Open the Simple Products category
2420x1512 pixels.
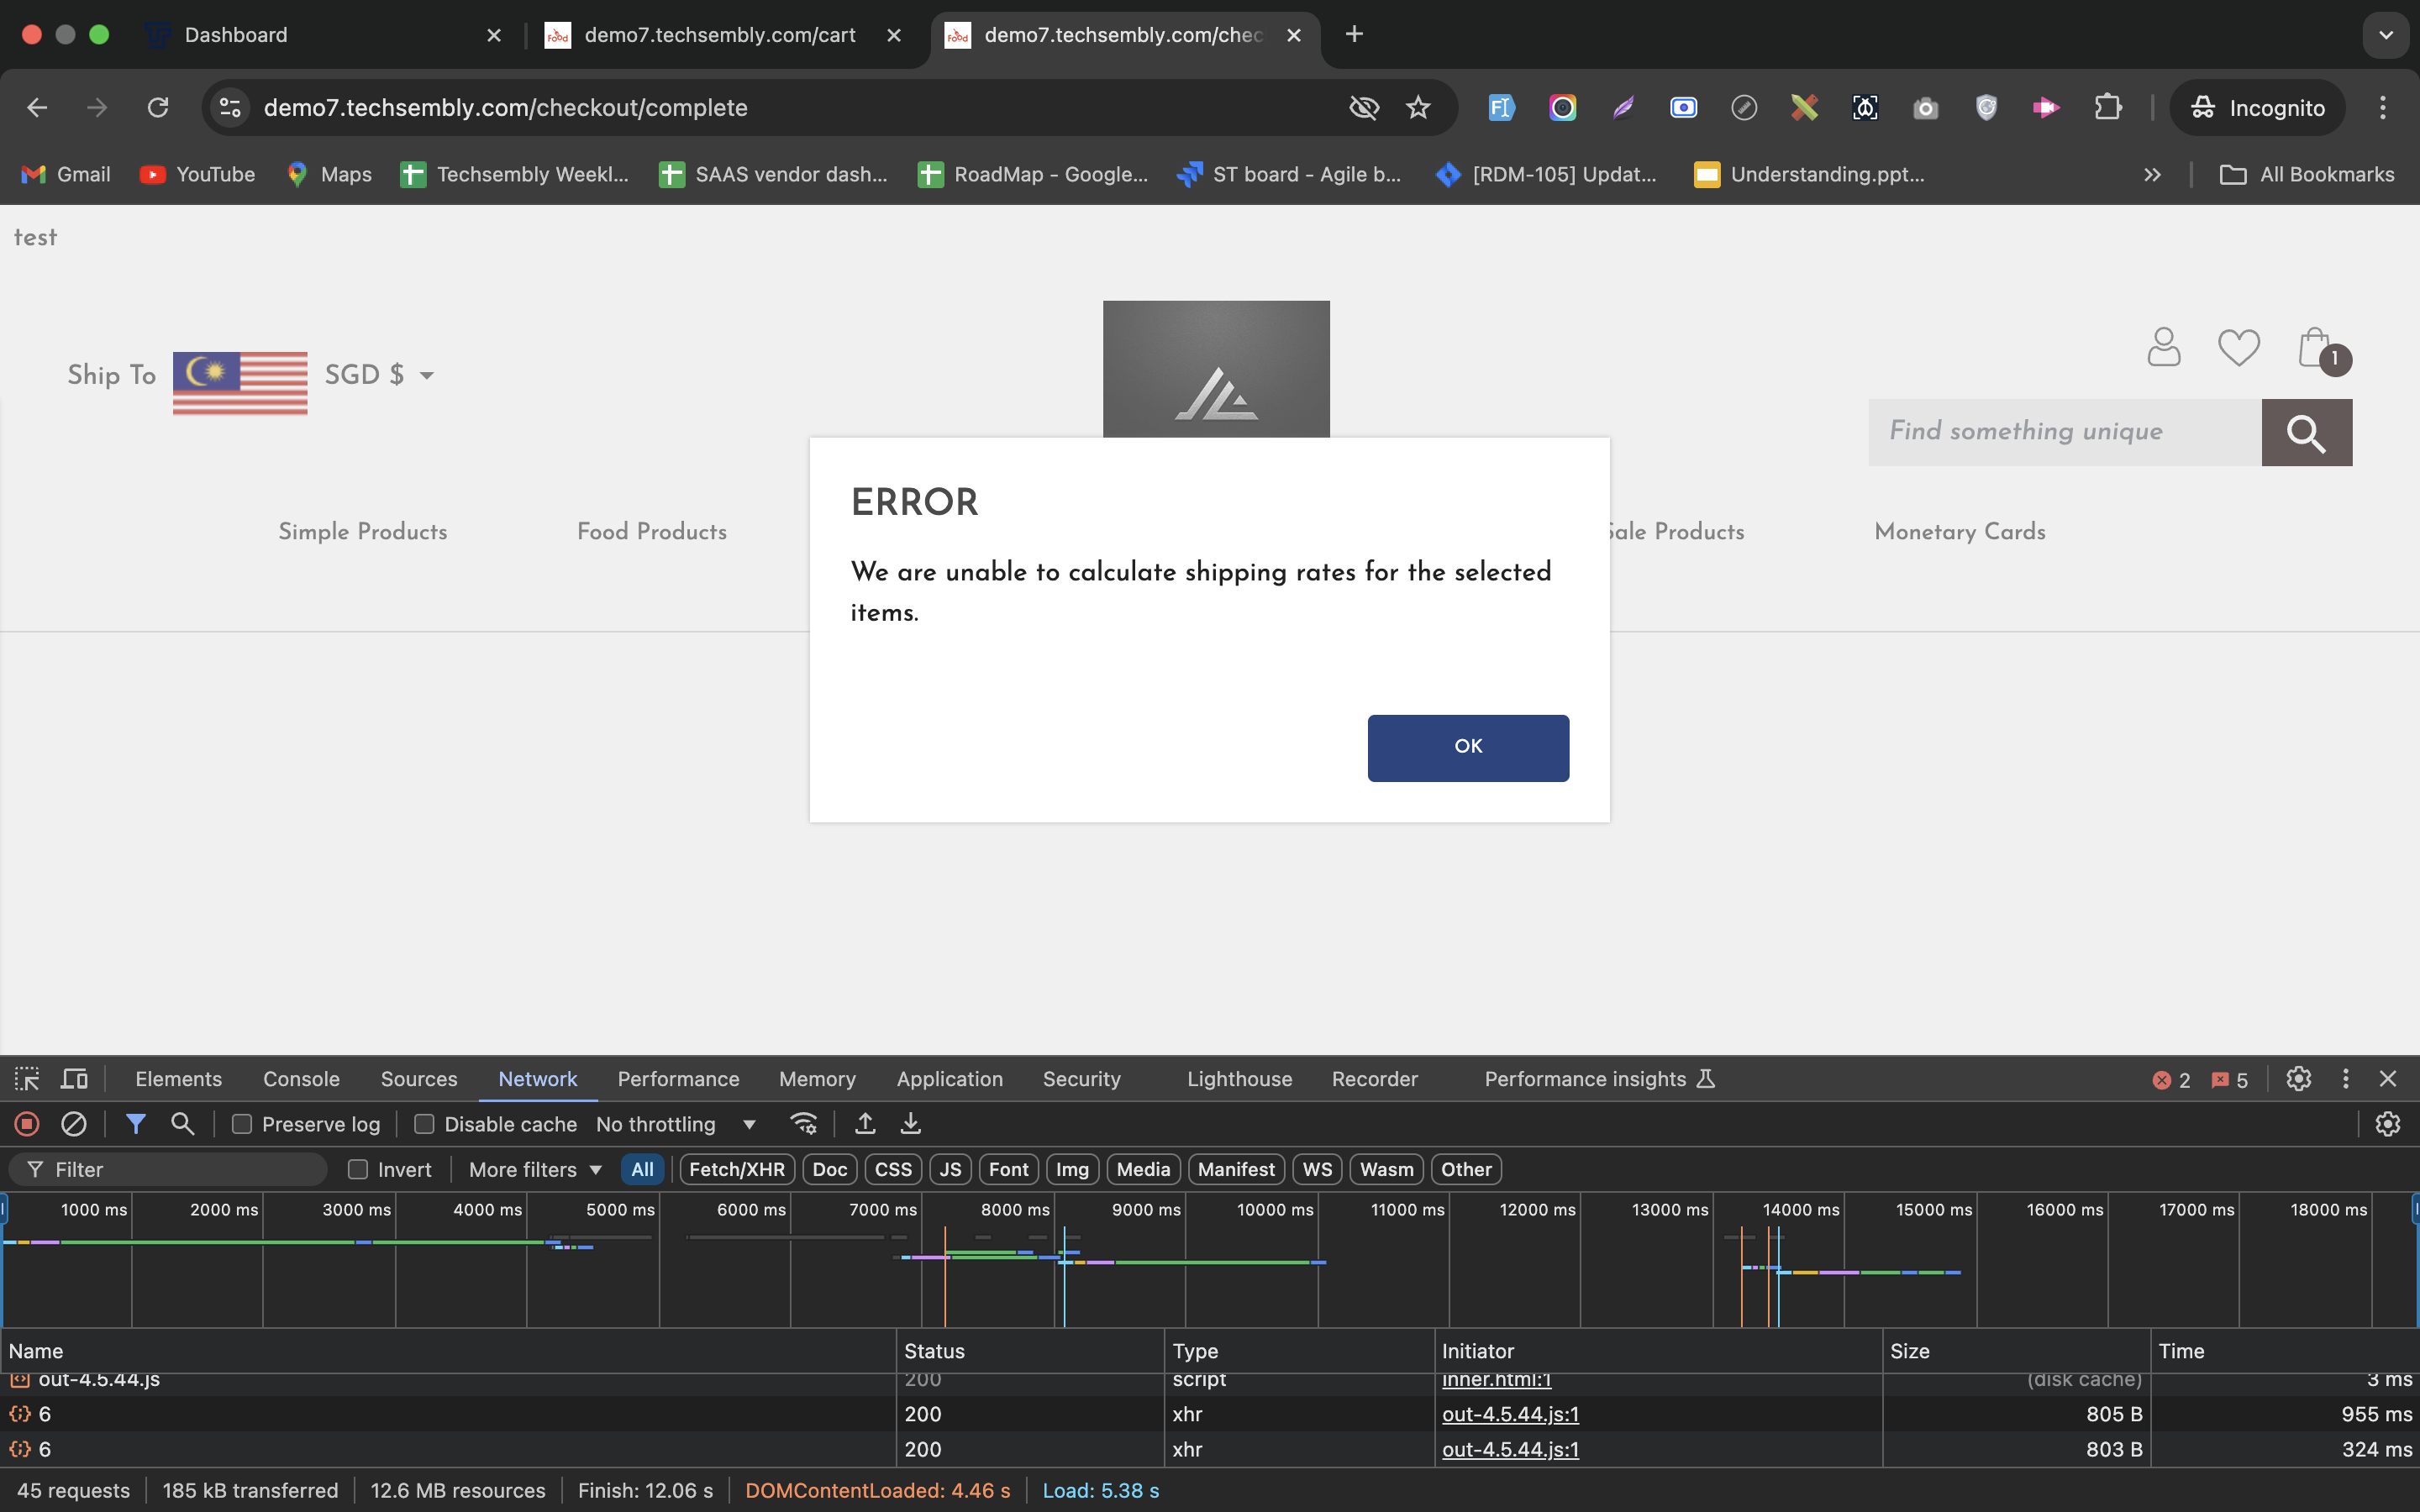click(363, 531)
